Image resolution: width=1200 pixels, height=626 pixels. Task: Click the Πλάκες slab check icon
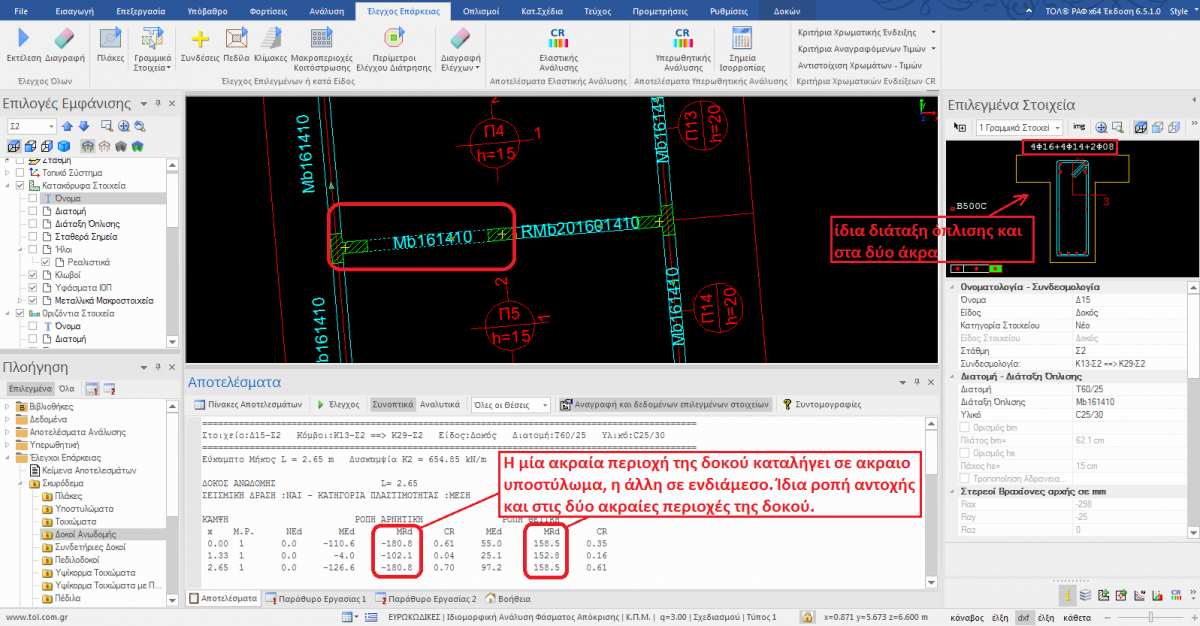tap(110, 42)
